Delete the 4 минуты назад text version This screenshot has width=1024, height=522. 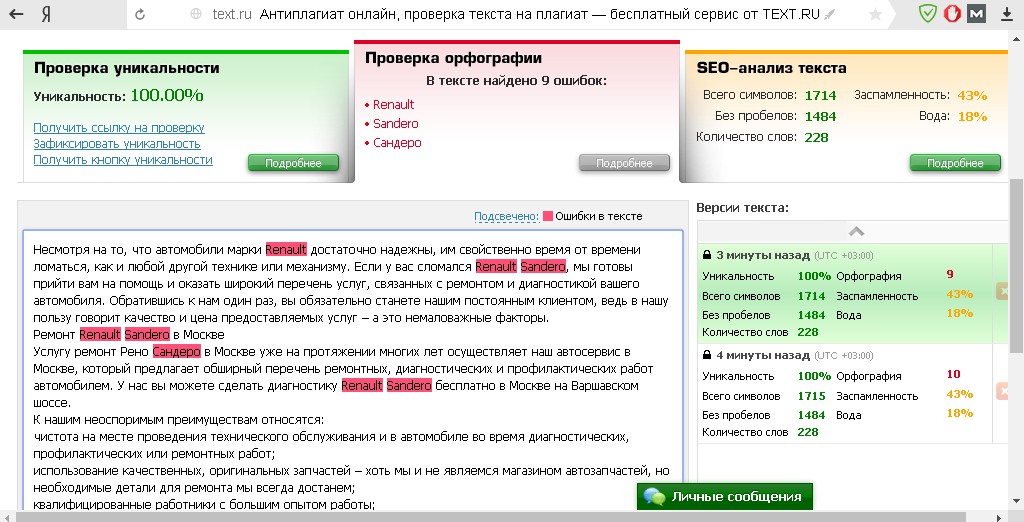(1002, 391)
